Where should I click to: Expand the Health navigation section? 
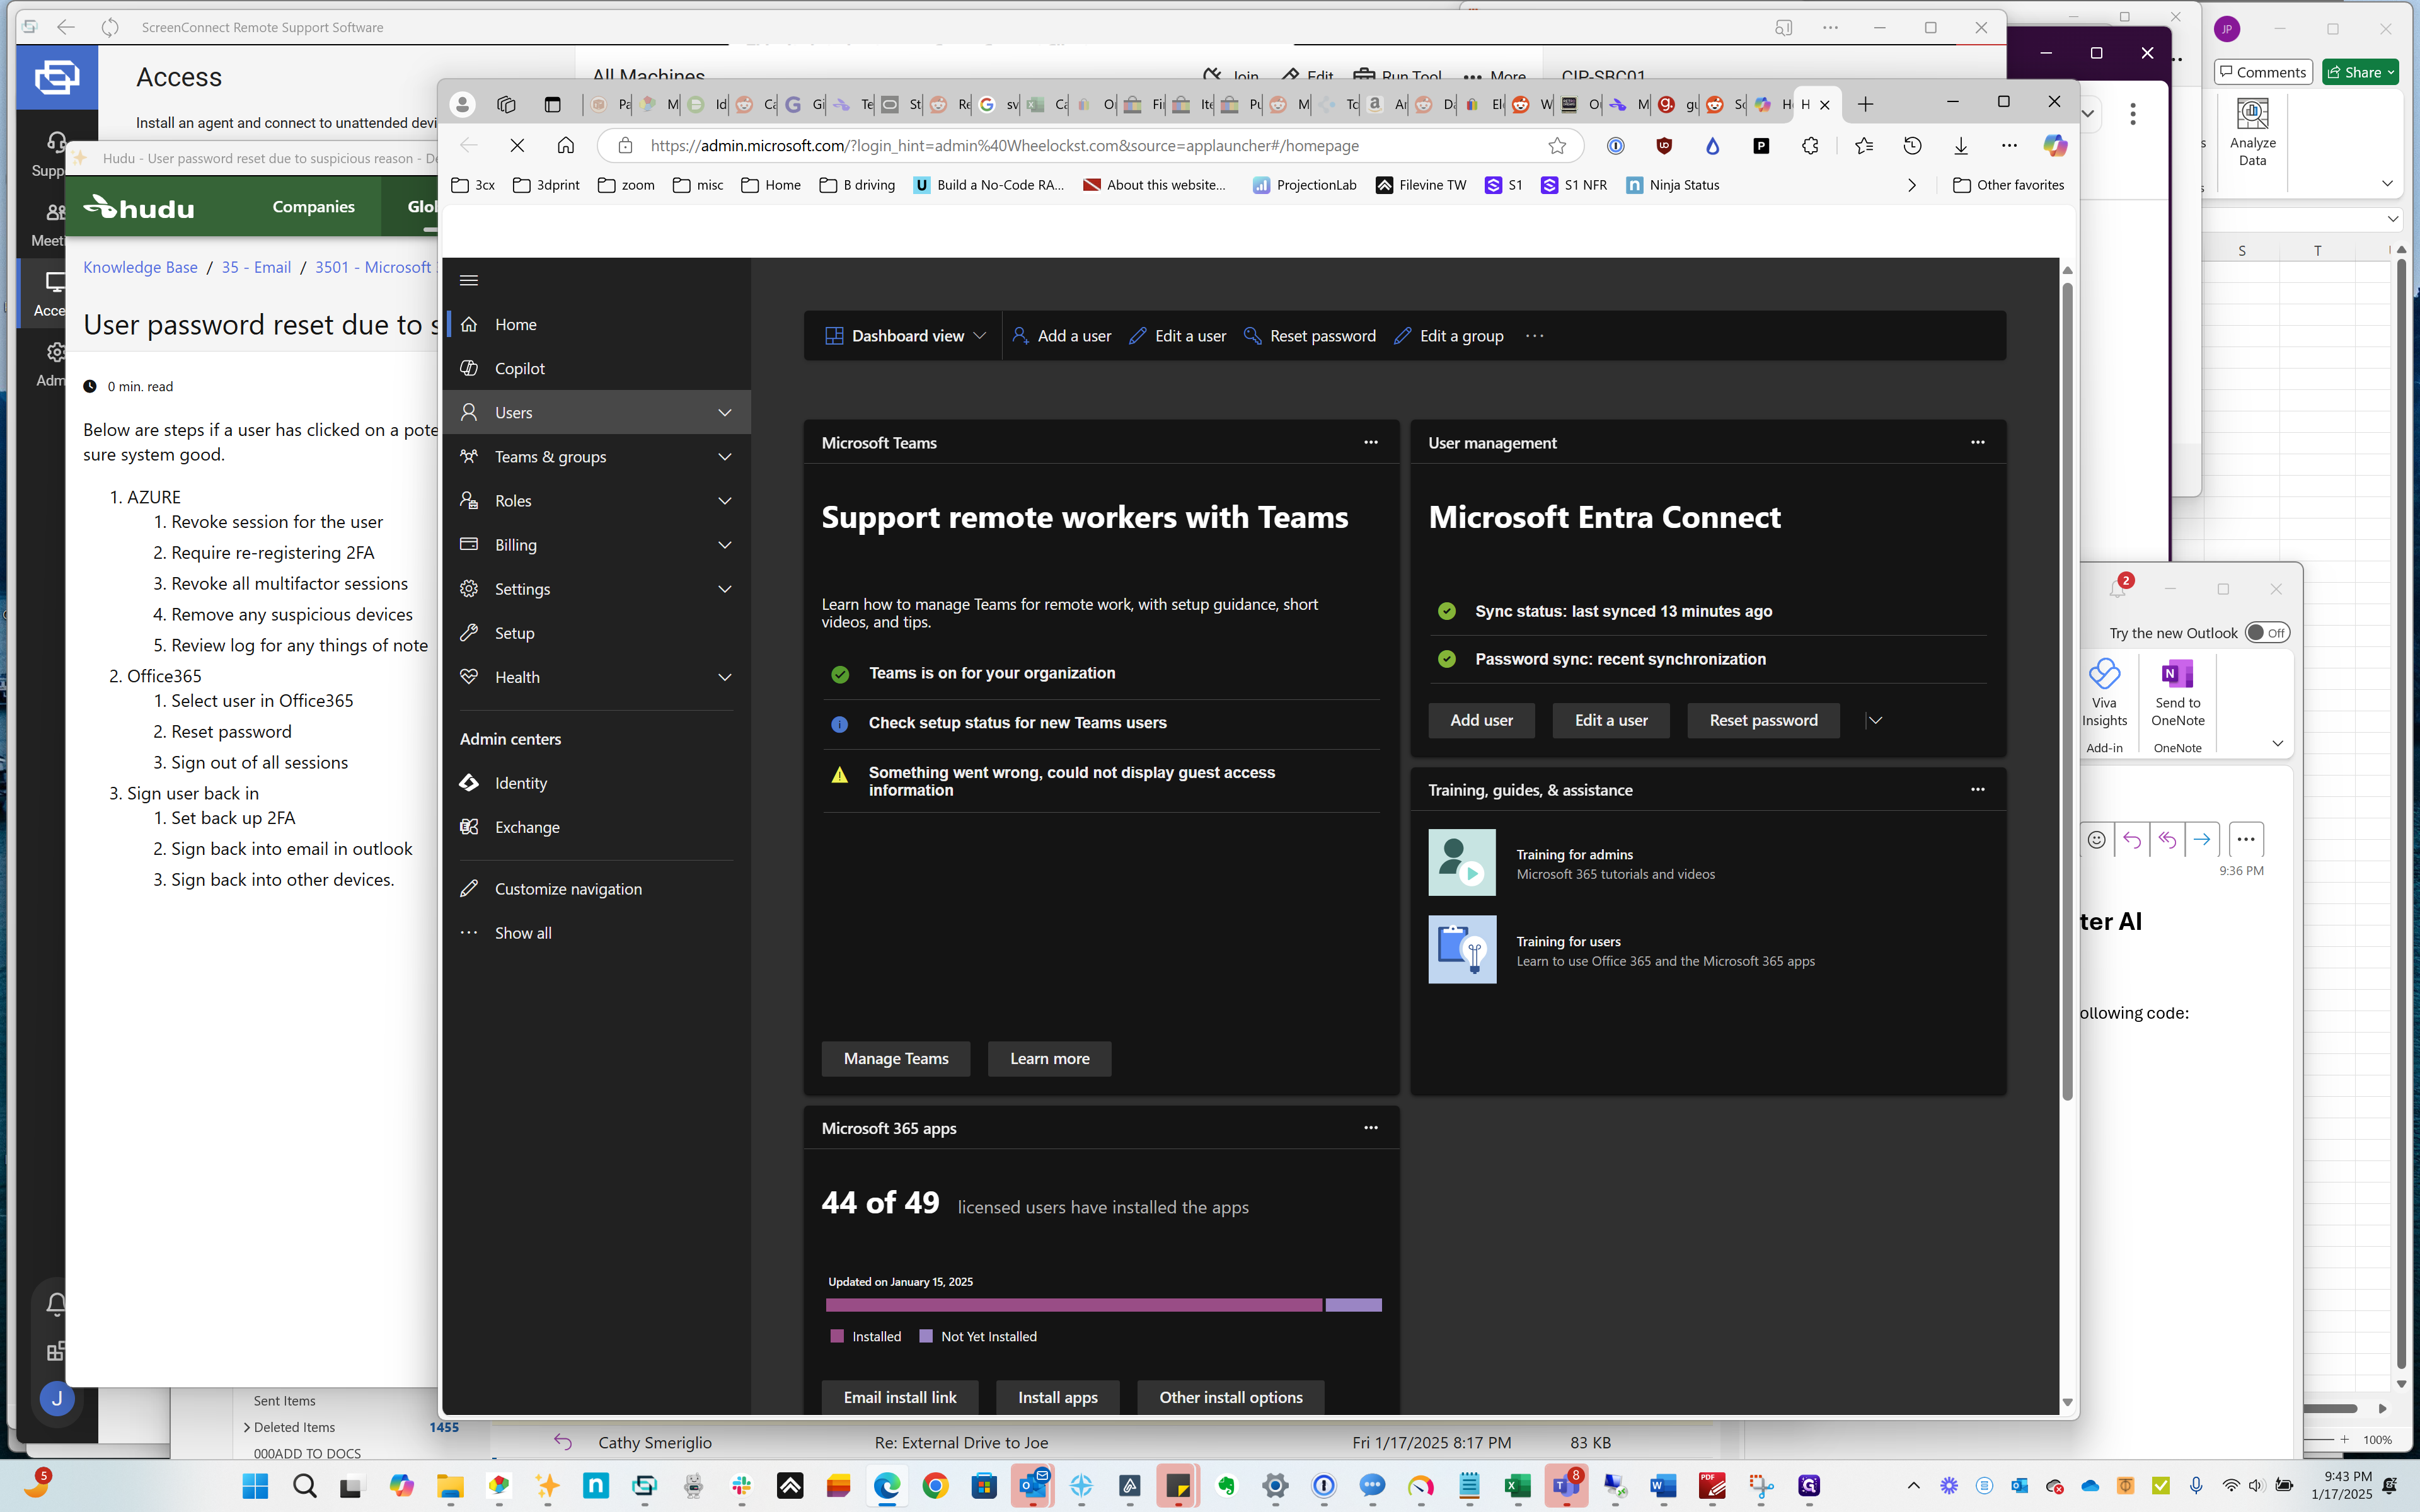click(x=725, y=677)
